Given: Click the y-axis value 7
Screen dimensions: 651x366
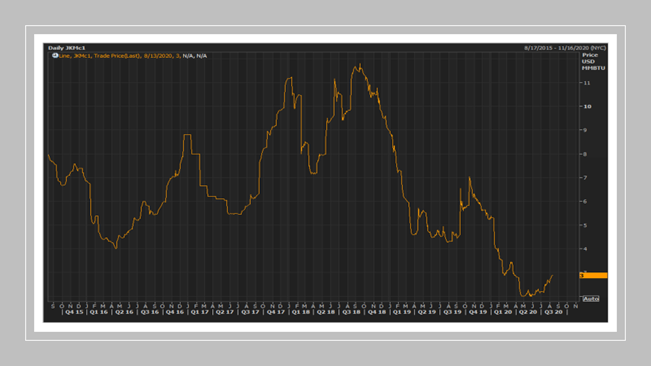Looking at the screenshot, I should point(585,178).
